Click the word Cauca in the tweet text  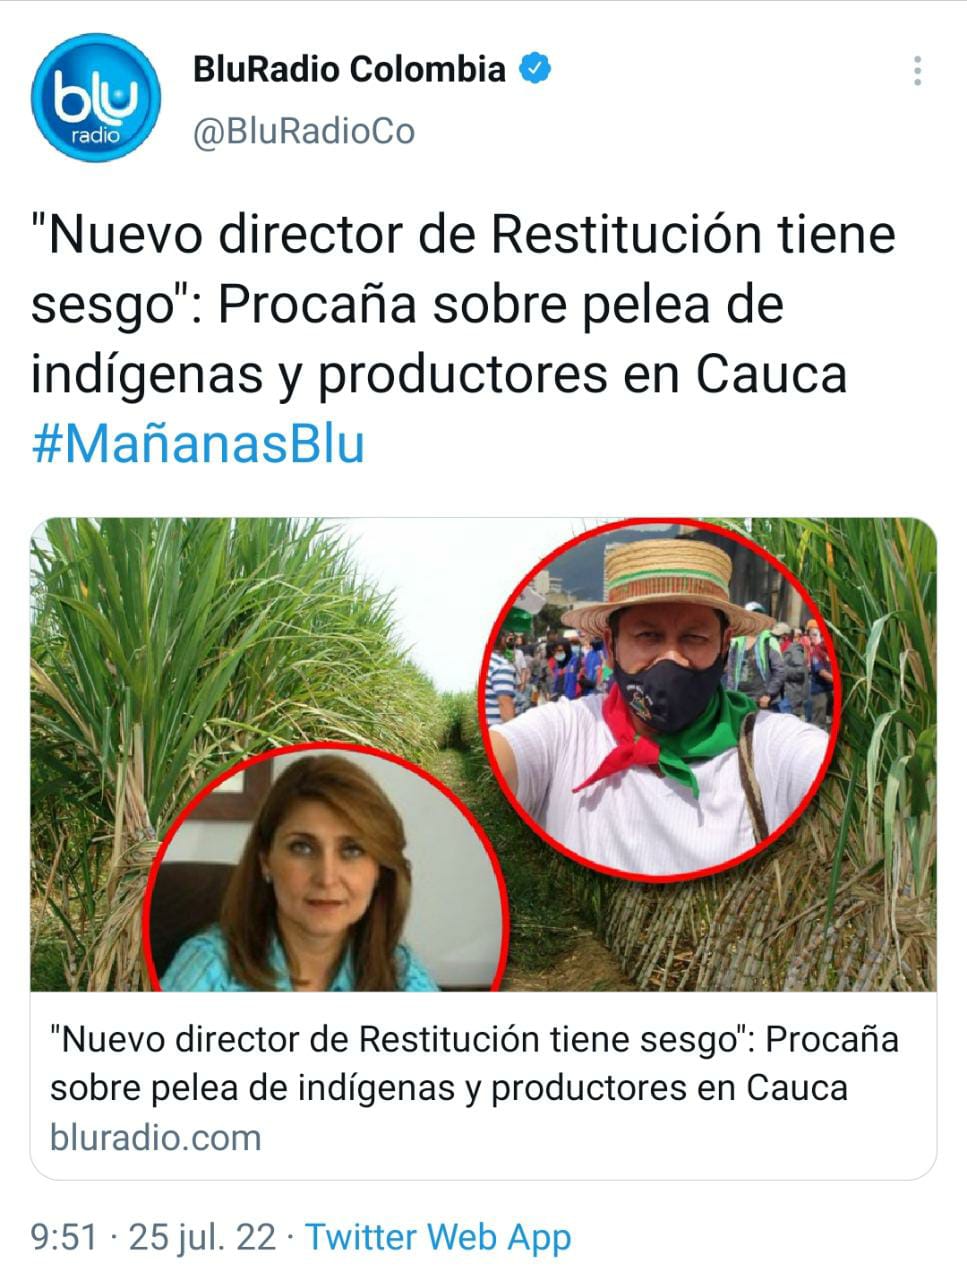(x=772, y=374)
